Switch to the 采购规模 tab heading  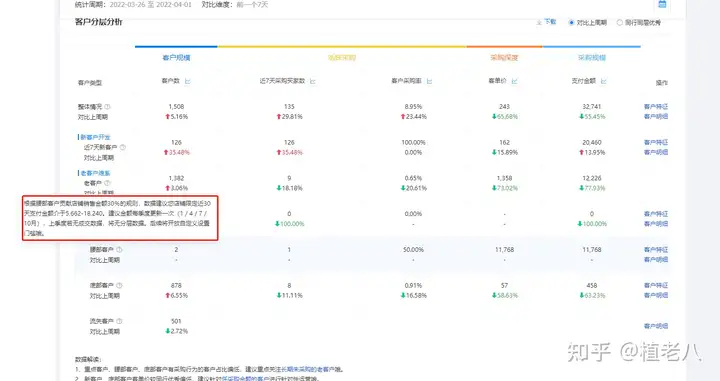point(592,57)
